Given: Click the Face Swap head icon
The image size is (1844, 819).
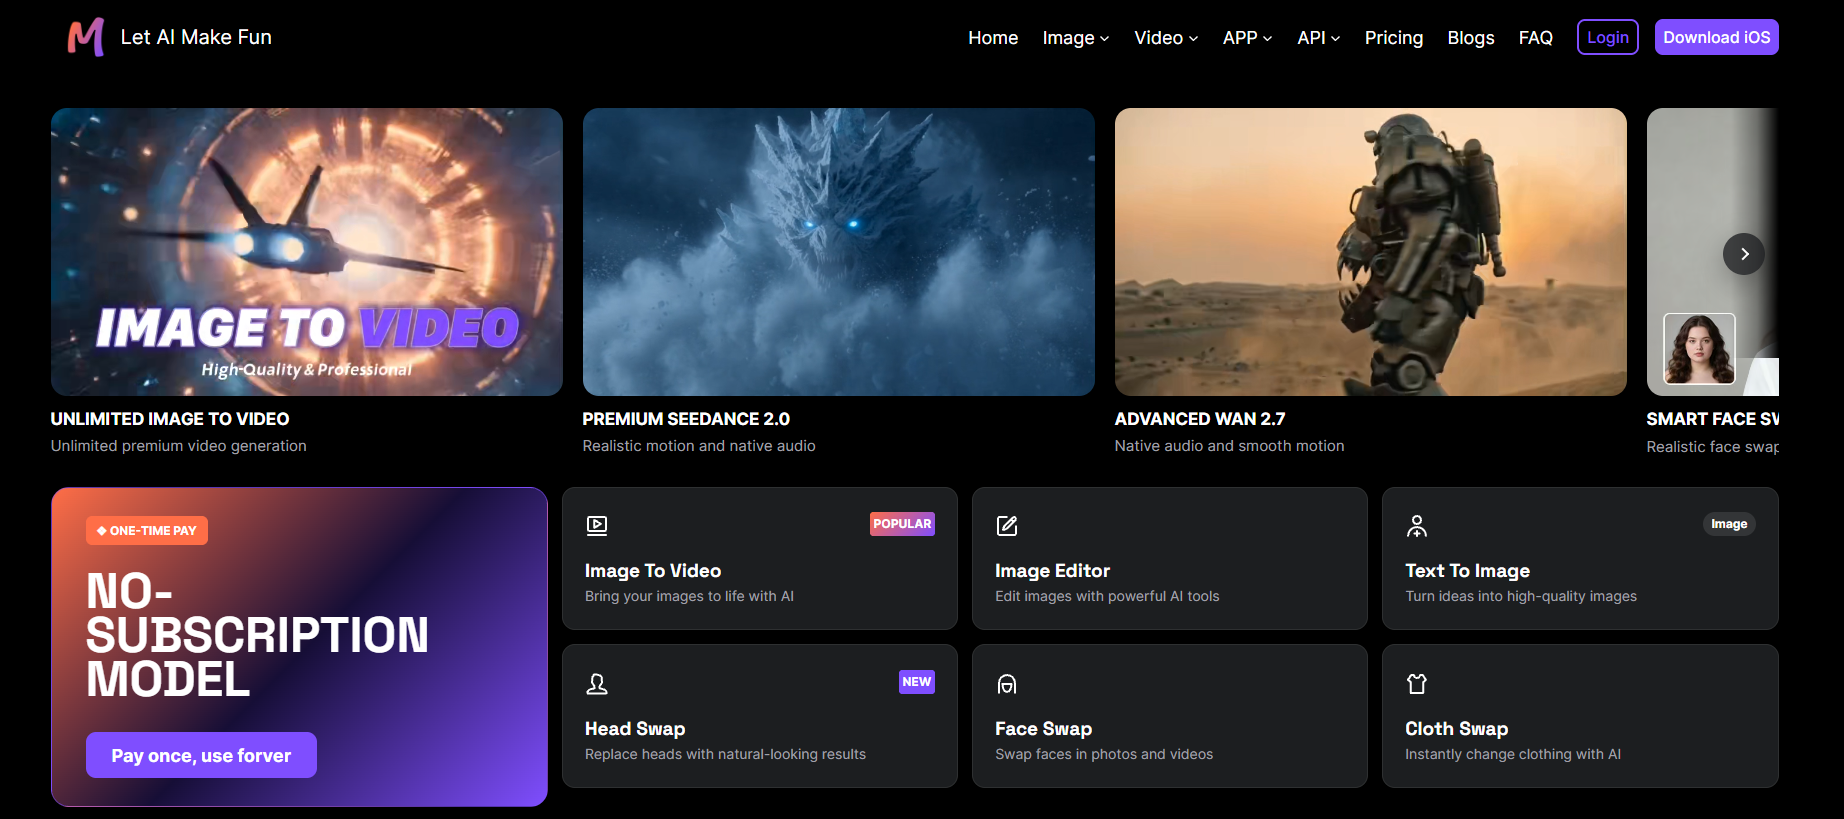Looking at the screenshot, I should (x=1007, y=684).
